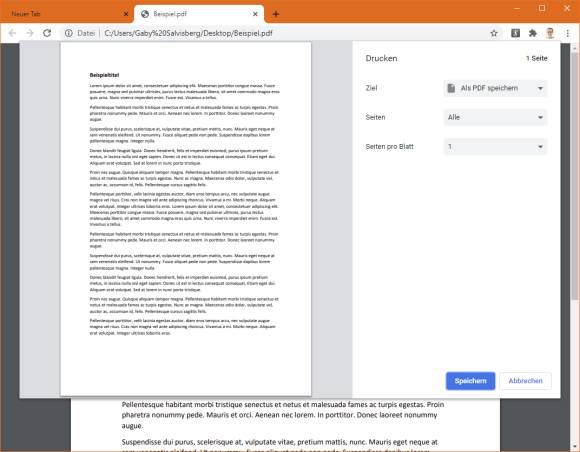The height and width of the screenshot is (452, 580).
Task: Open Chrome's three-dot menu
Action: 567,33
